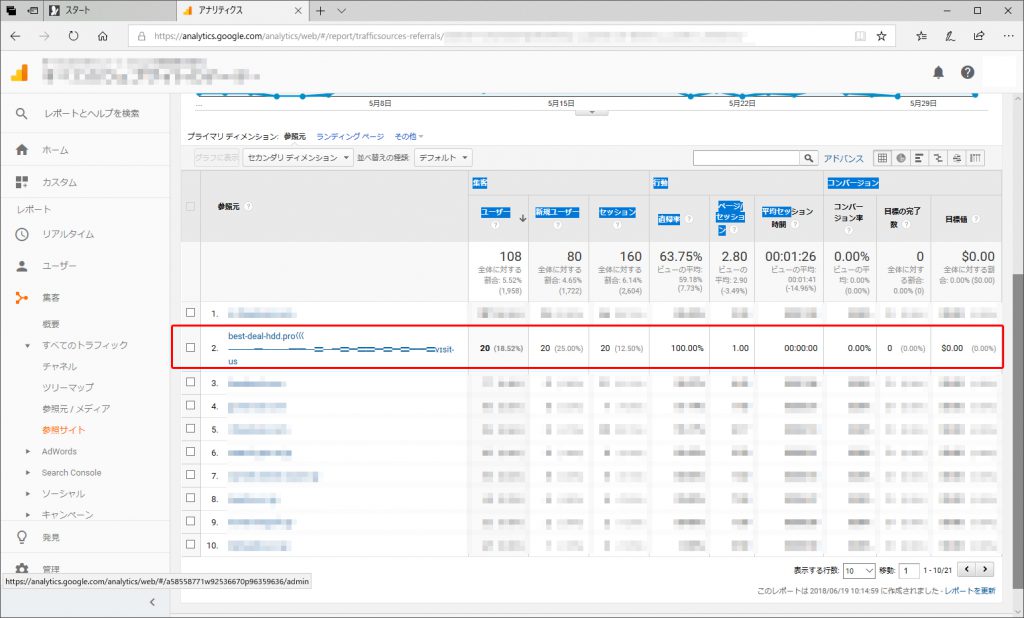This screenshot has height=618, width=1024.
Task: Click the 移動 row number field
Action: (908, 570)
